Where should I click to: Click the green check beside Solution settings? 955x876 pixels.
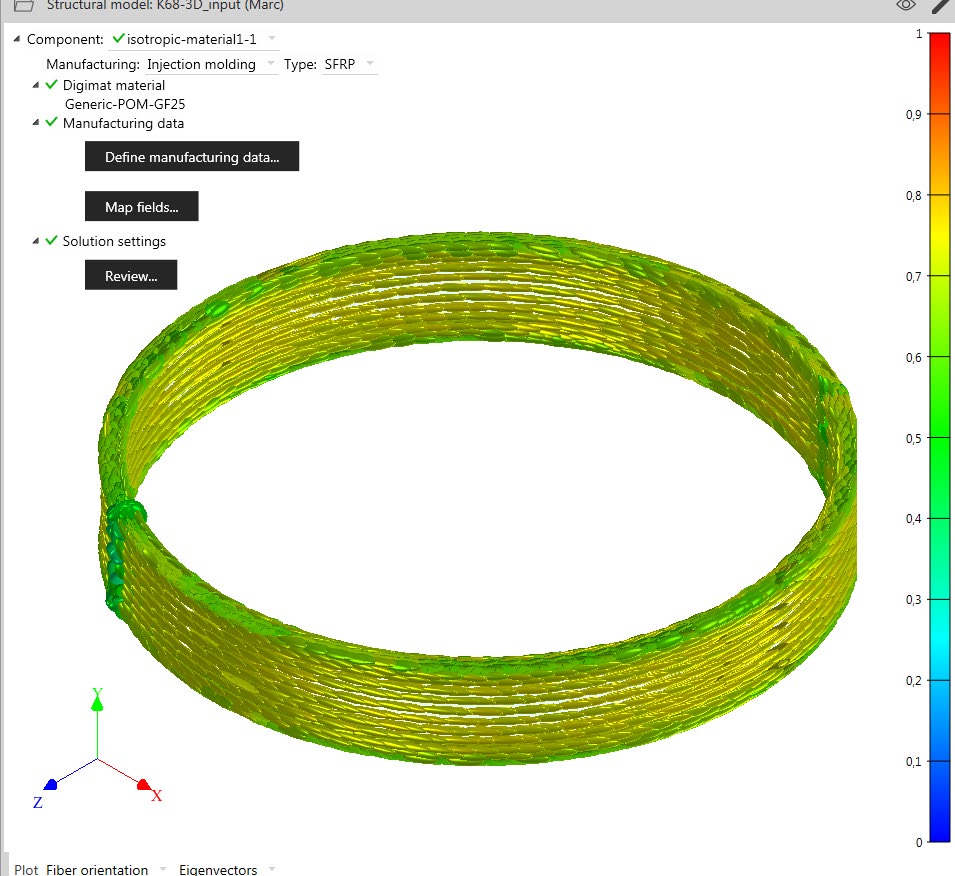click(52, 241)
